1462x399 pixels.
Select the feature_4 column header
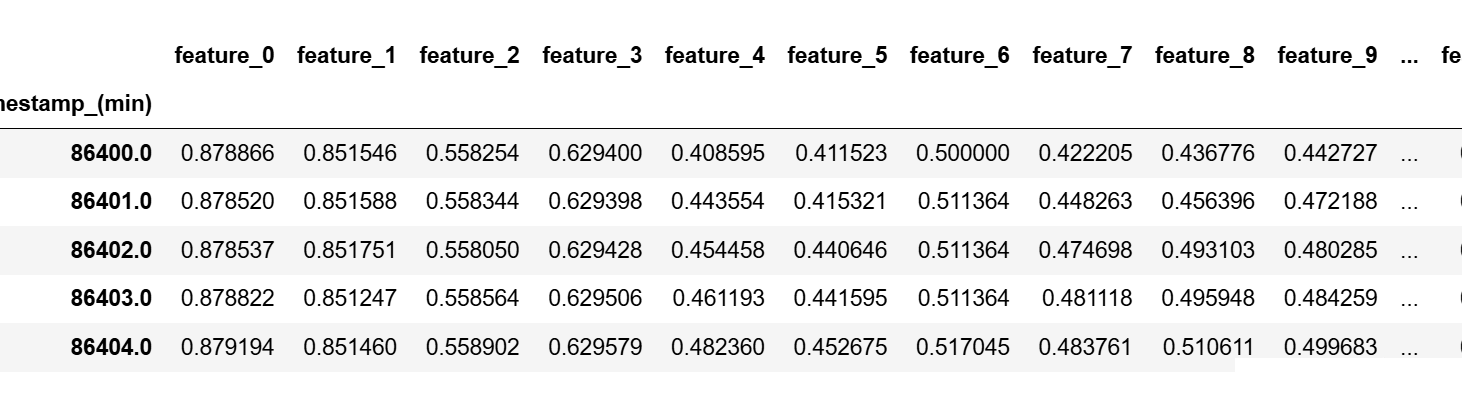tap(715, 56)
